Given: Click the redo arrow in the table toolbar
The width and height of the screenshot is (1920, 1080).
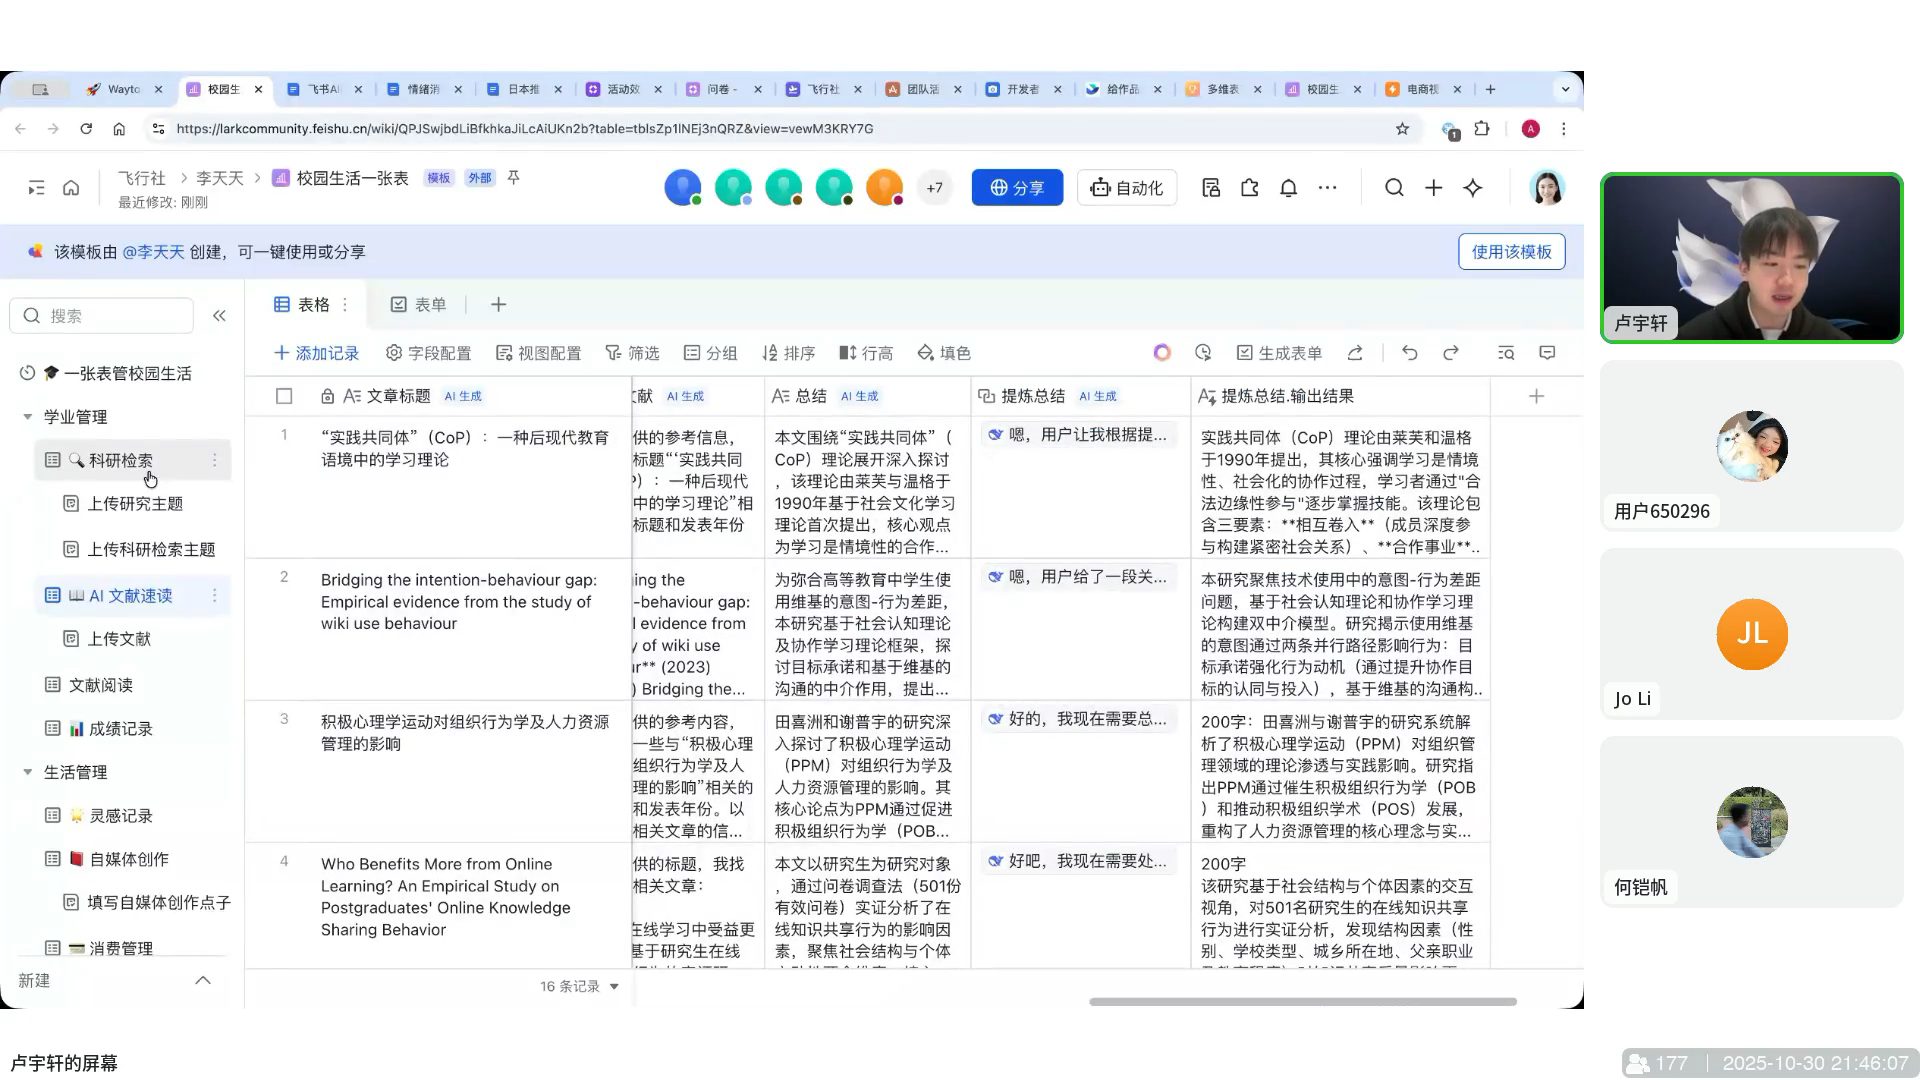Looking at the screenshot, I should (x=1451, y=353).
